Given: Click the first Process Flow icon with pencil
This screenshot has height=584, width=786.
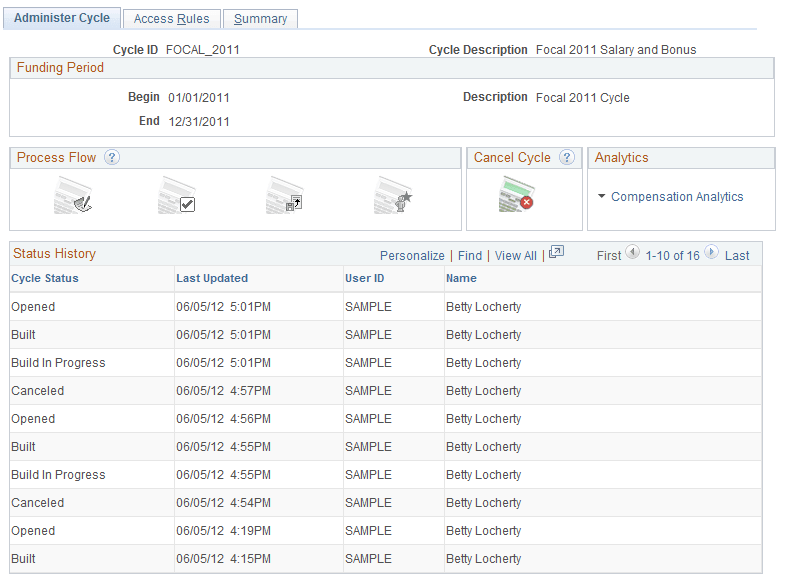Looking at the screenshot, I should tap(73, 196).
